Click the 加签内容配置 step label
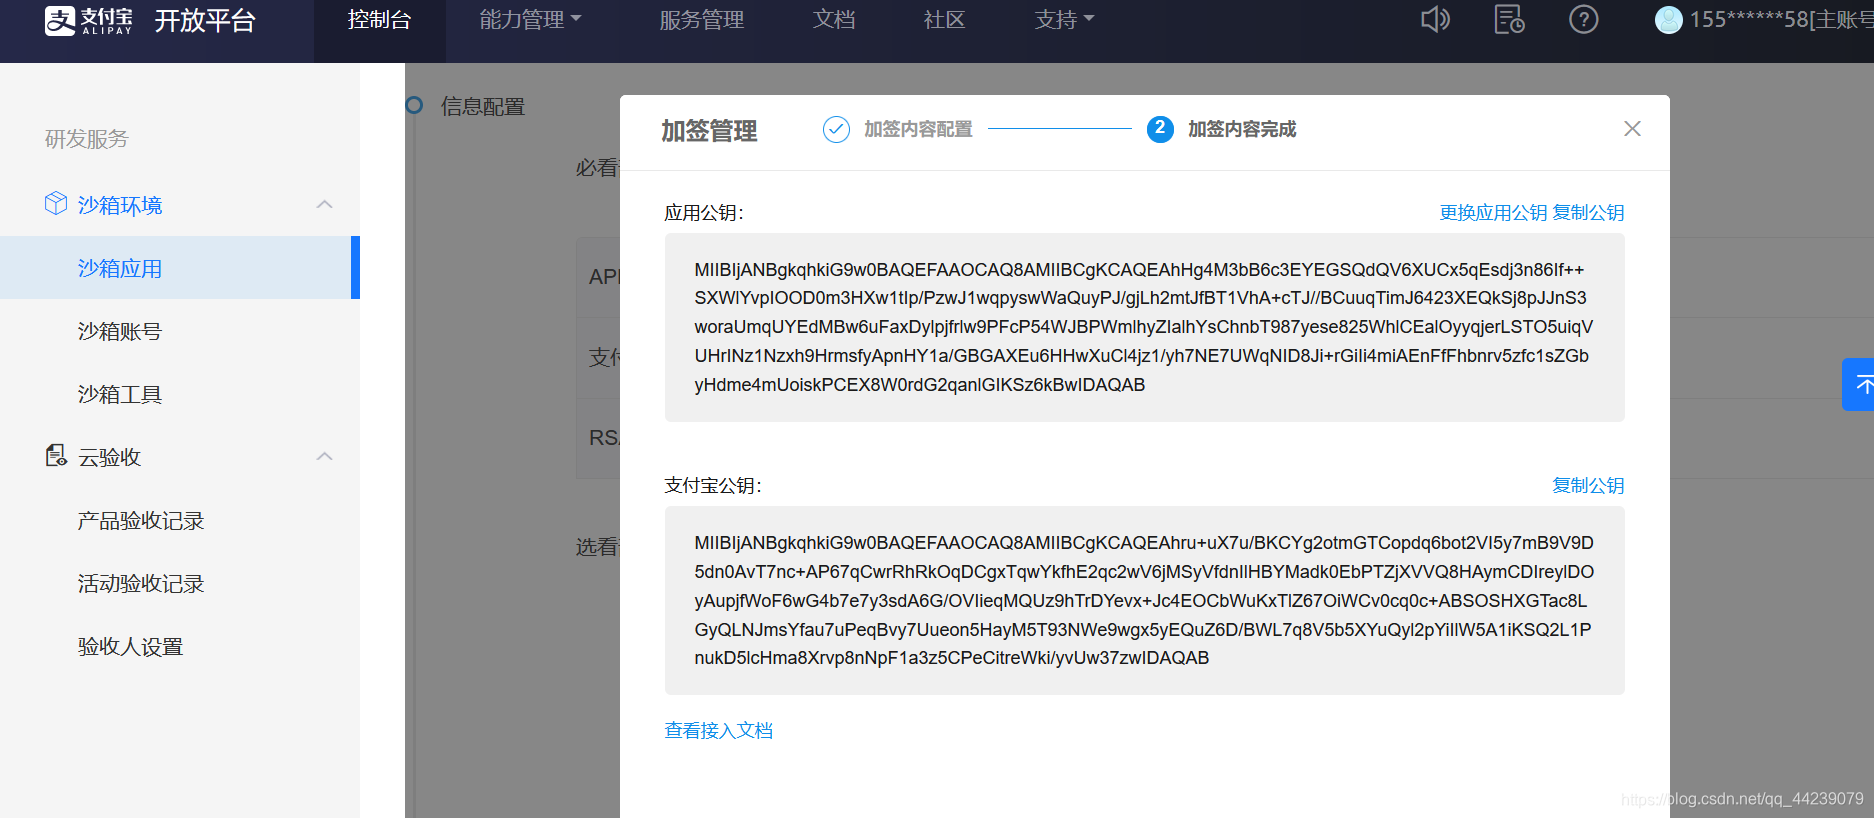The height and width of the screenshot is (818, 1874). click(918, 129)
